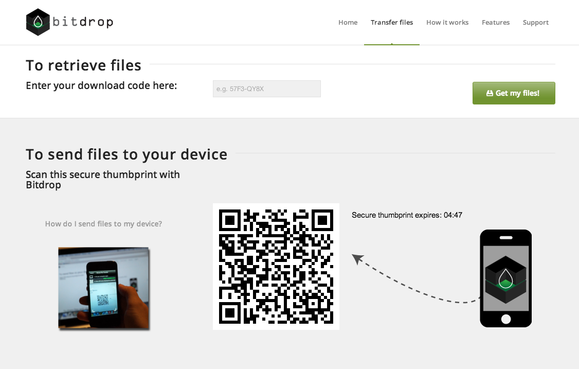
Task: Click the smartphone illustration with Bitdrop logo
Action: [x=506, y=278]
